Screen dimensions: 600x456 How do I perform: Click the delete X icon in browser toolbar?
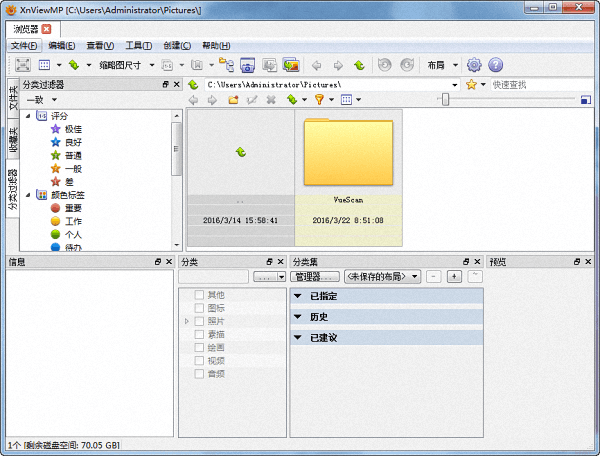[271, 100]
